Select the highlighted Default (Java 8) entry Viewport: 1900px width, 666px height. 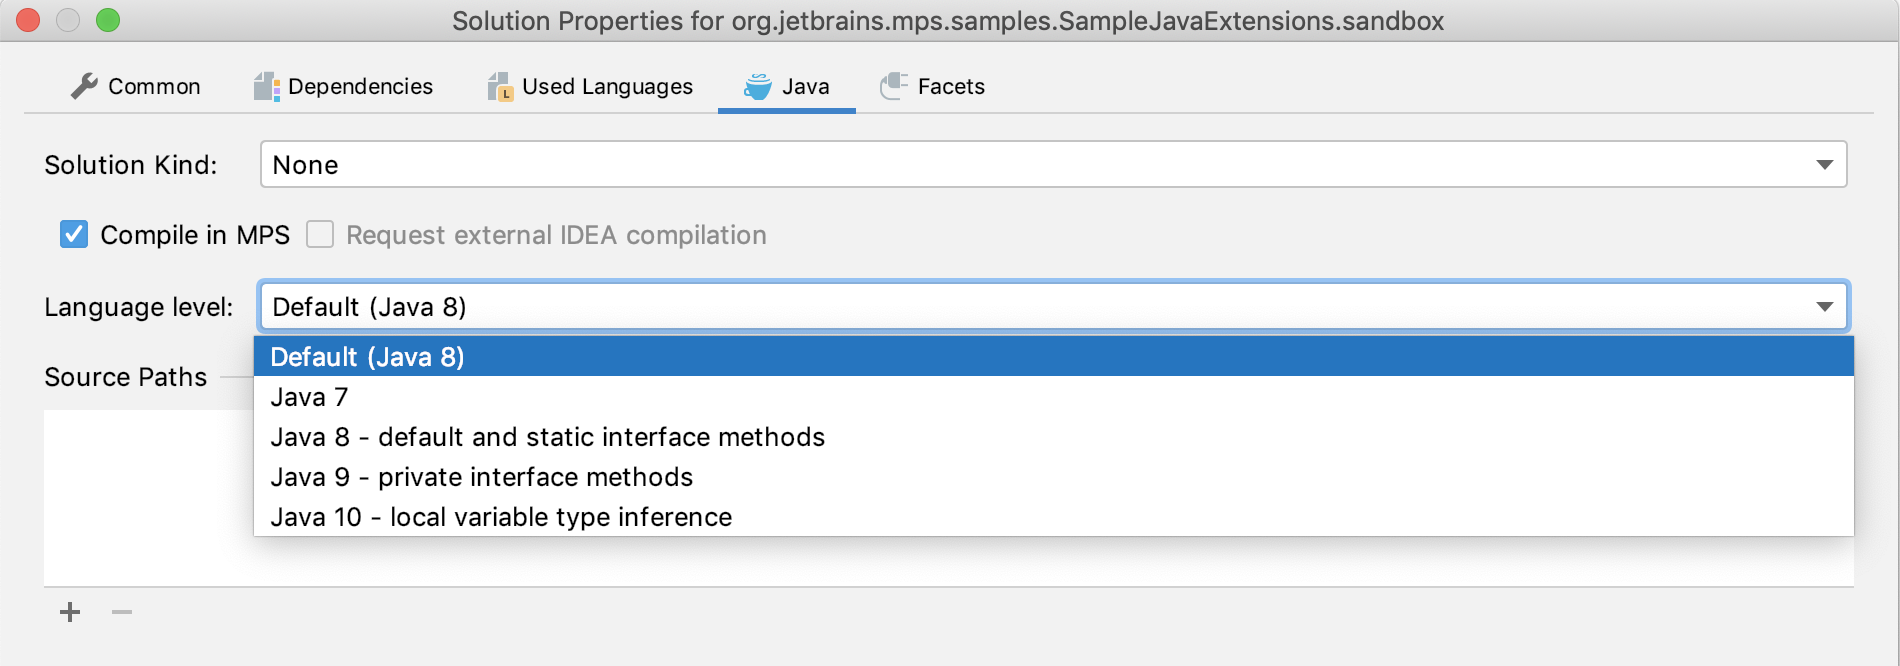click(x=368, y=357)
